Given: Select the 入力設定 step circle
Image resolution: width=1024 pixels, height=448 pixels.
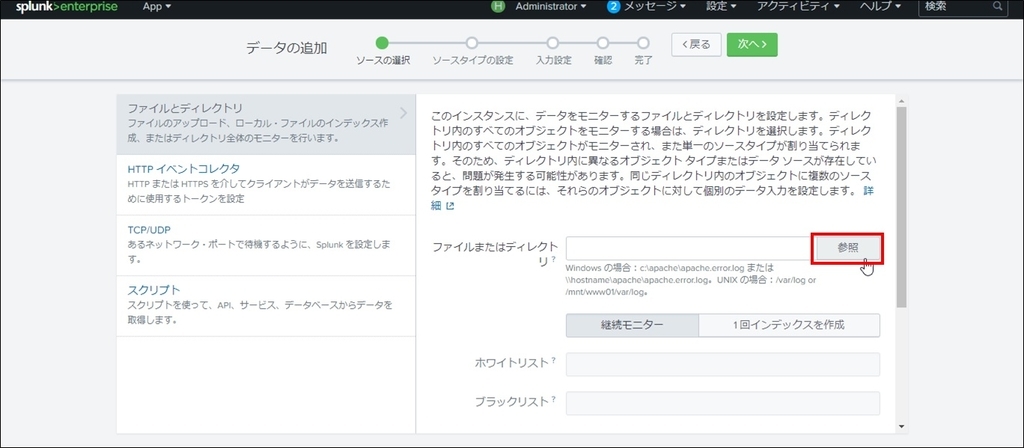Looking at the screenshot, I should 553,43.
